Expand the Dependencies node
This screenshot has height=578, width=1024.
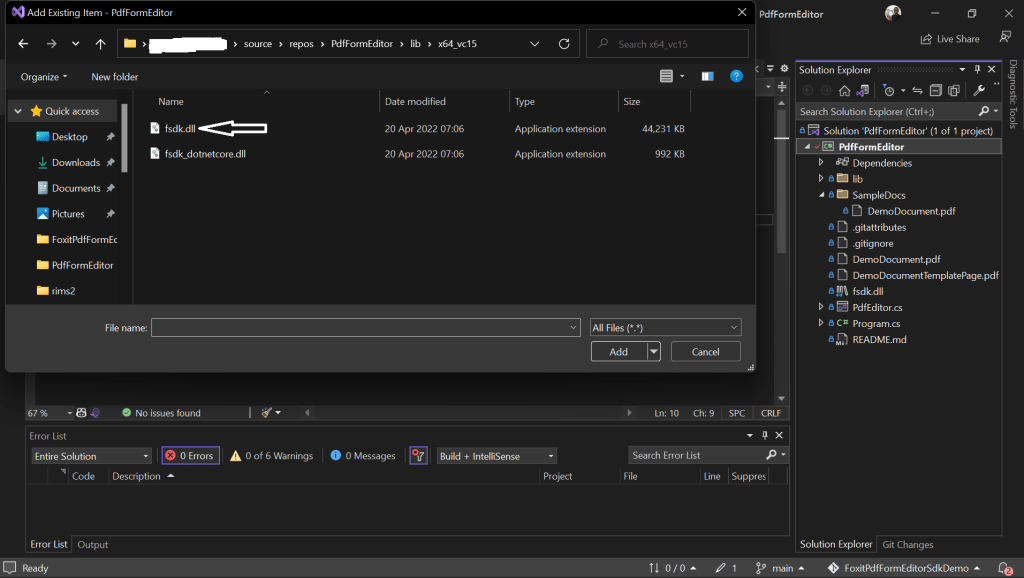coord(821,162)
